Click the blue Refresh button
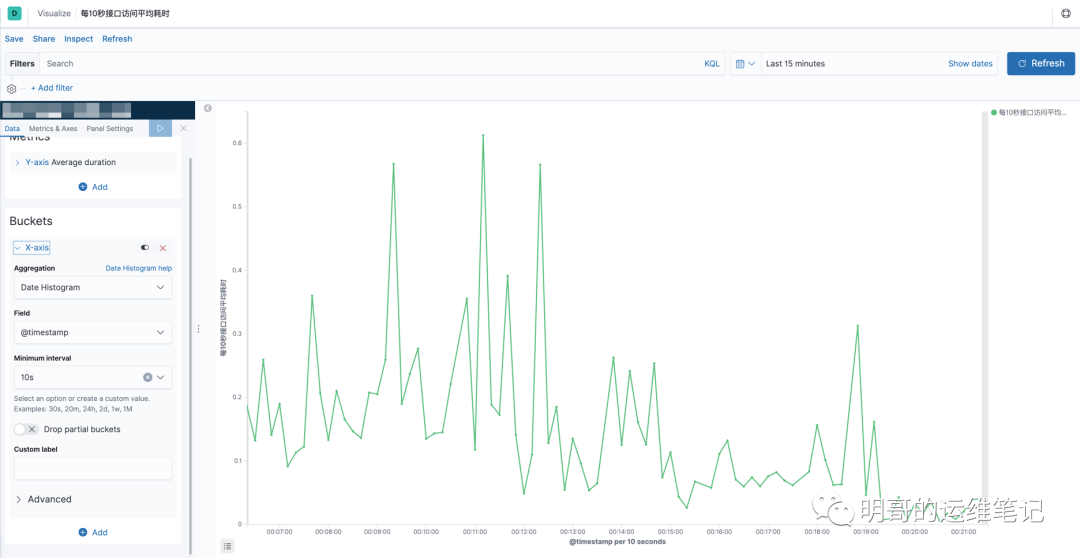 (1041, 63)
